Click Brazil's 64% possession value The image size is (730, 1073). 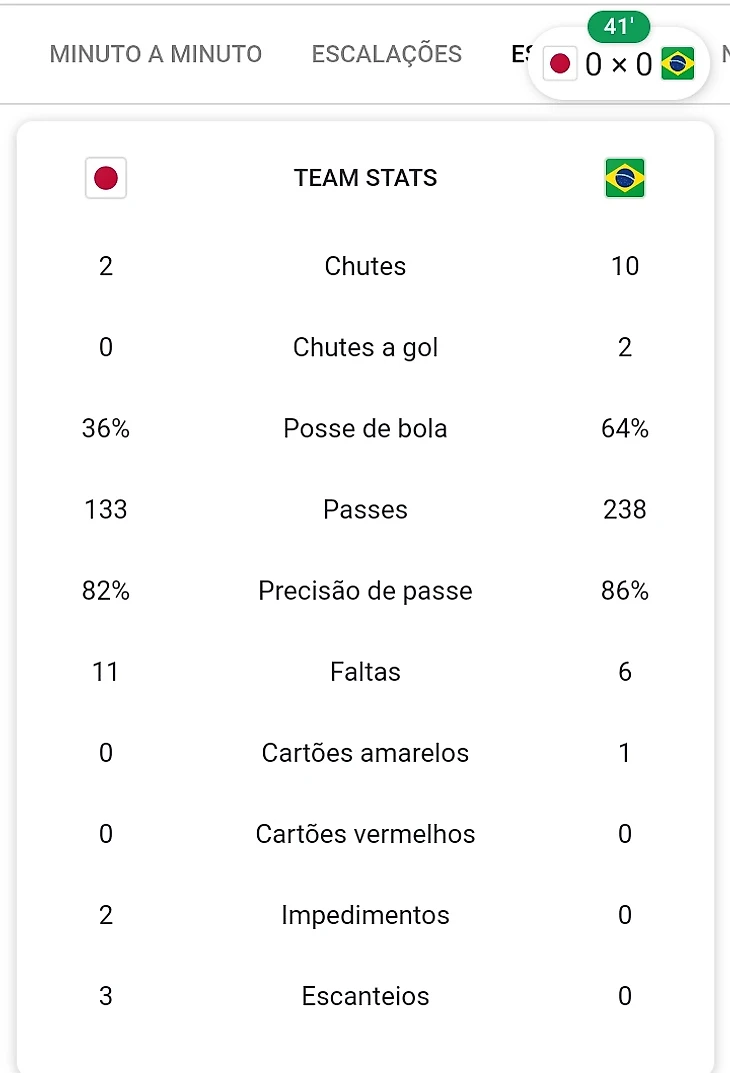(x=625, y=429)
